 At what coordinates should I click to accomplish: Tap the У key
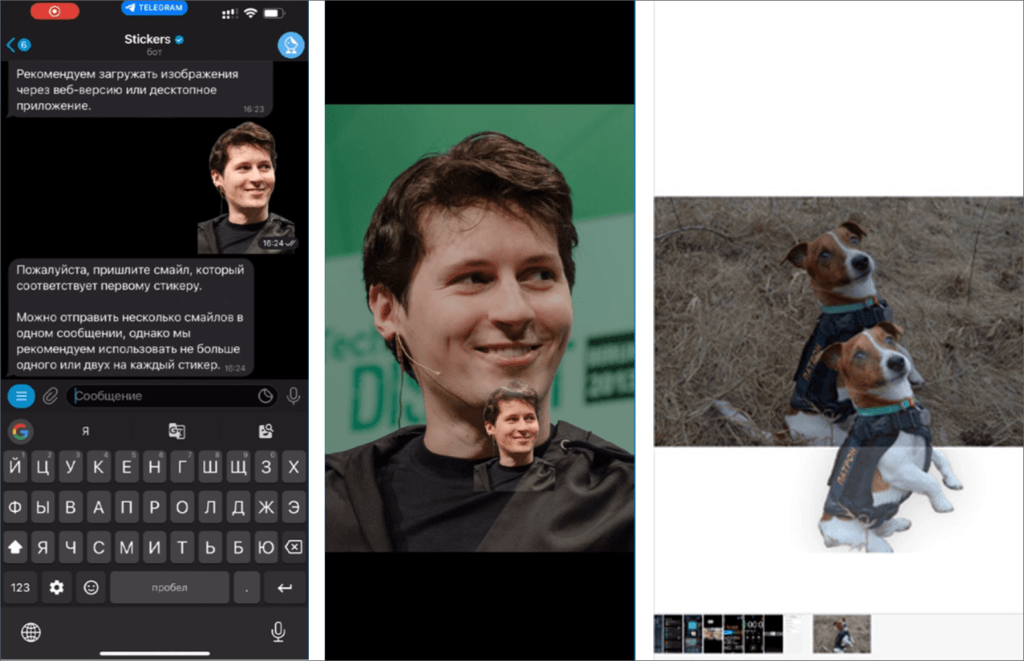tap(71, 467)
